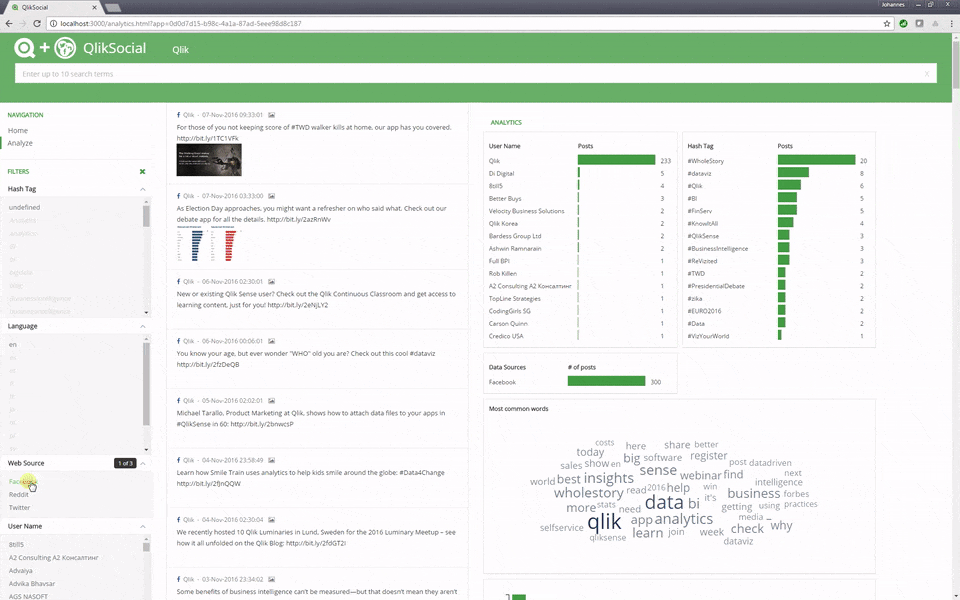This screenshot has height=600, width=960.
Task: Select Advika Bhavsar in User Name filter
Action: coord(32,583)
